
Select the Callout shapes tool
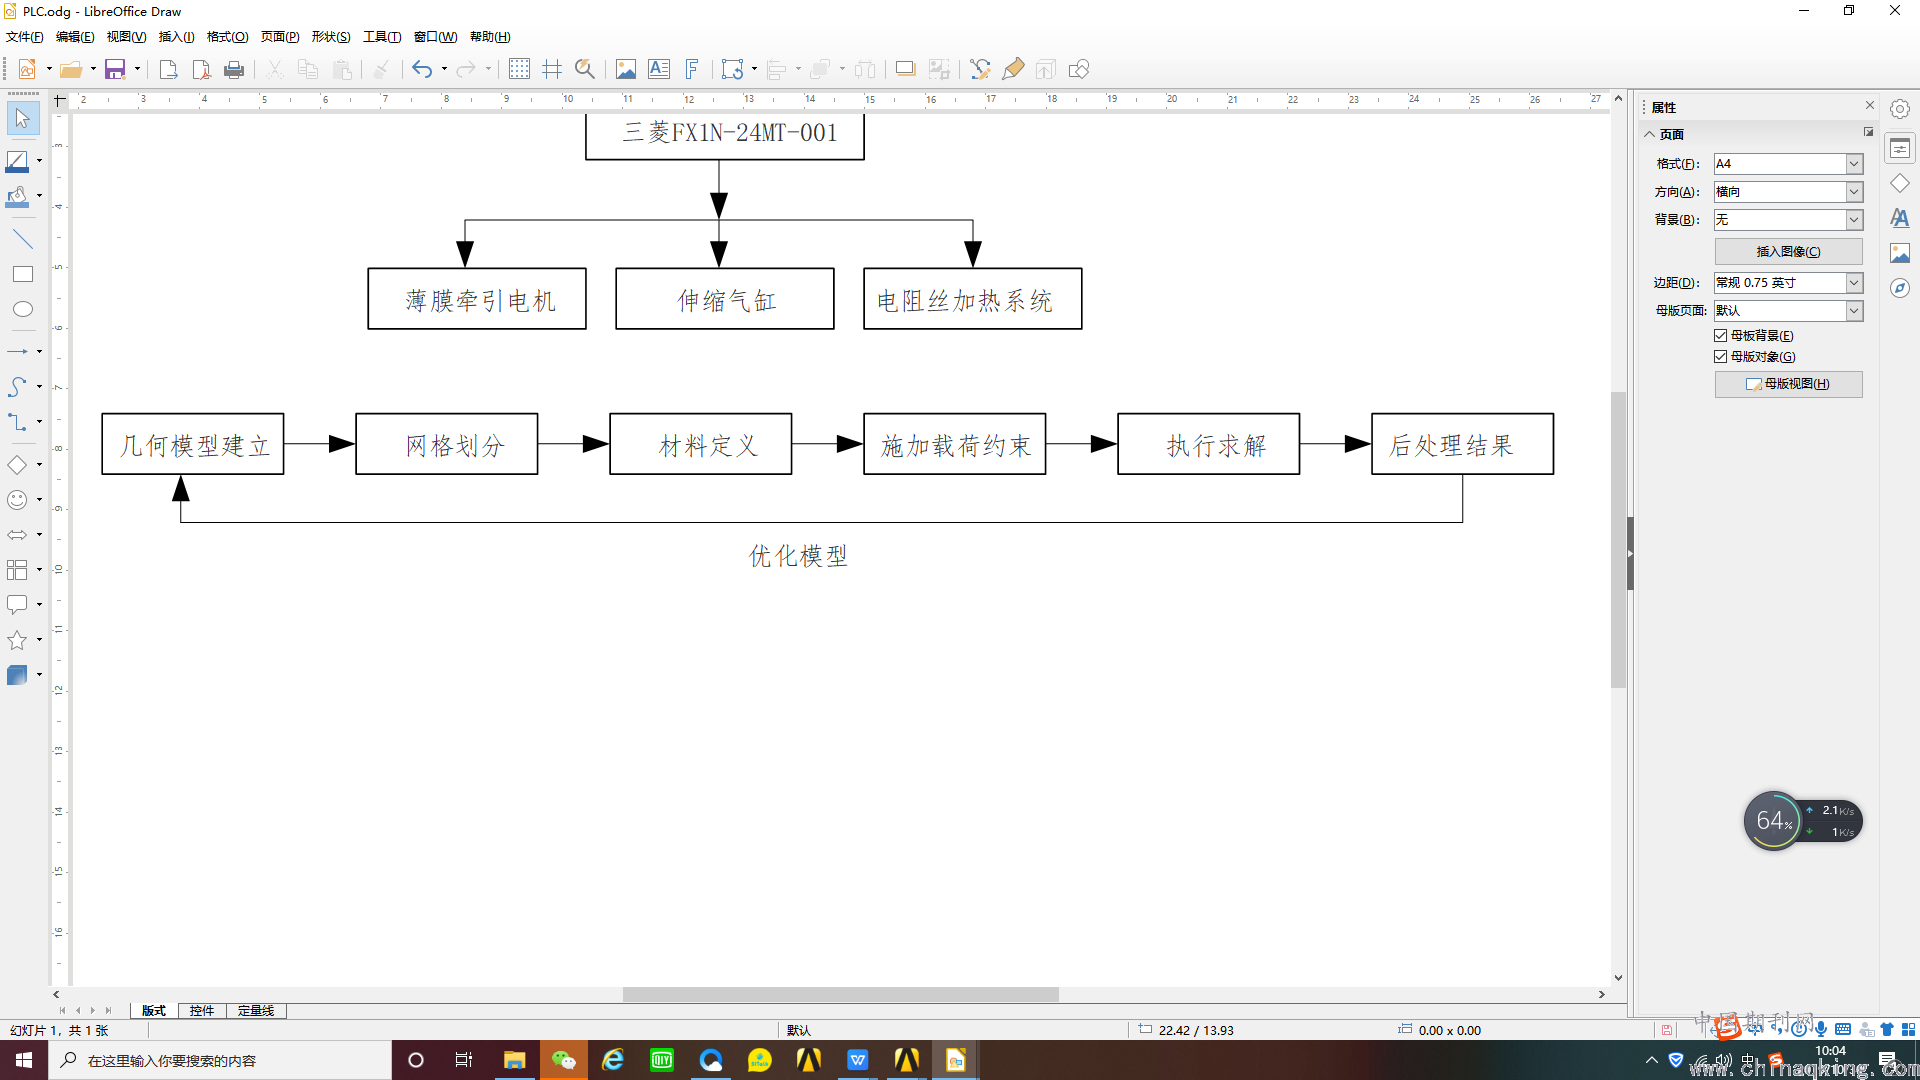tap(18, 604)
